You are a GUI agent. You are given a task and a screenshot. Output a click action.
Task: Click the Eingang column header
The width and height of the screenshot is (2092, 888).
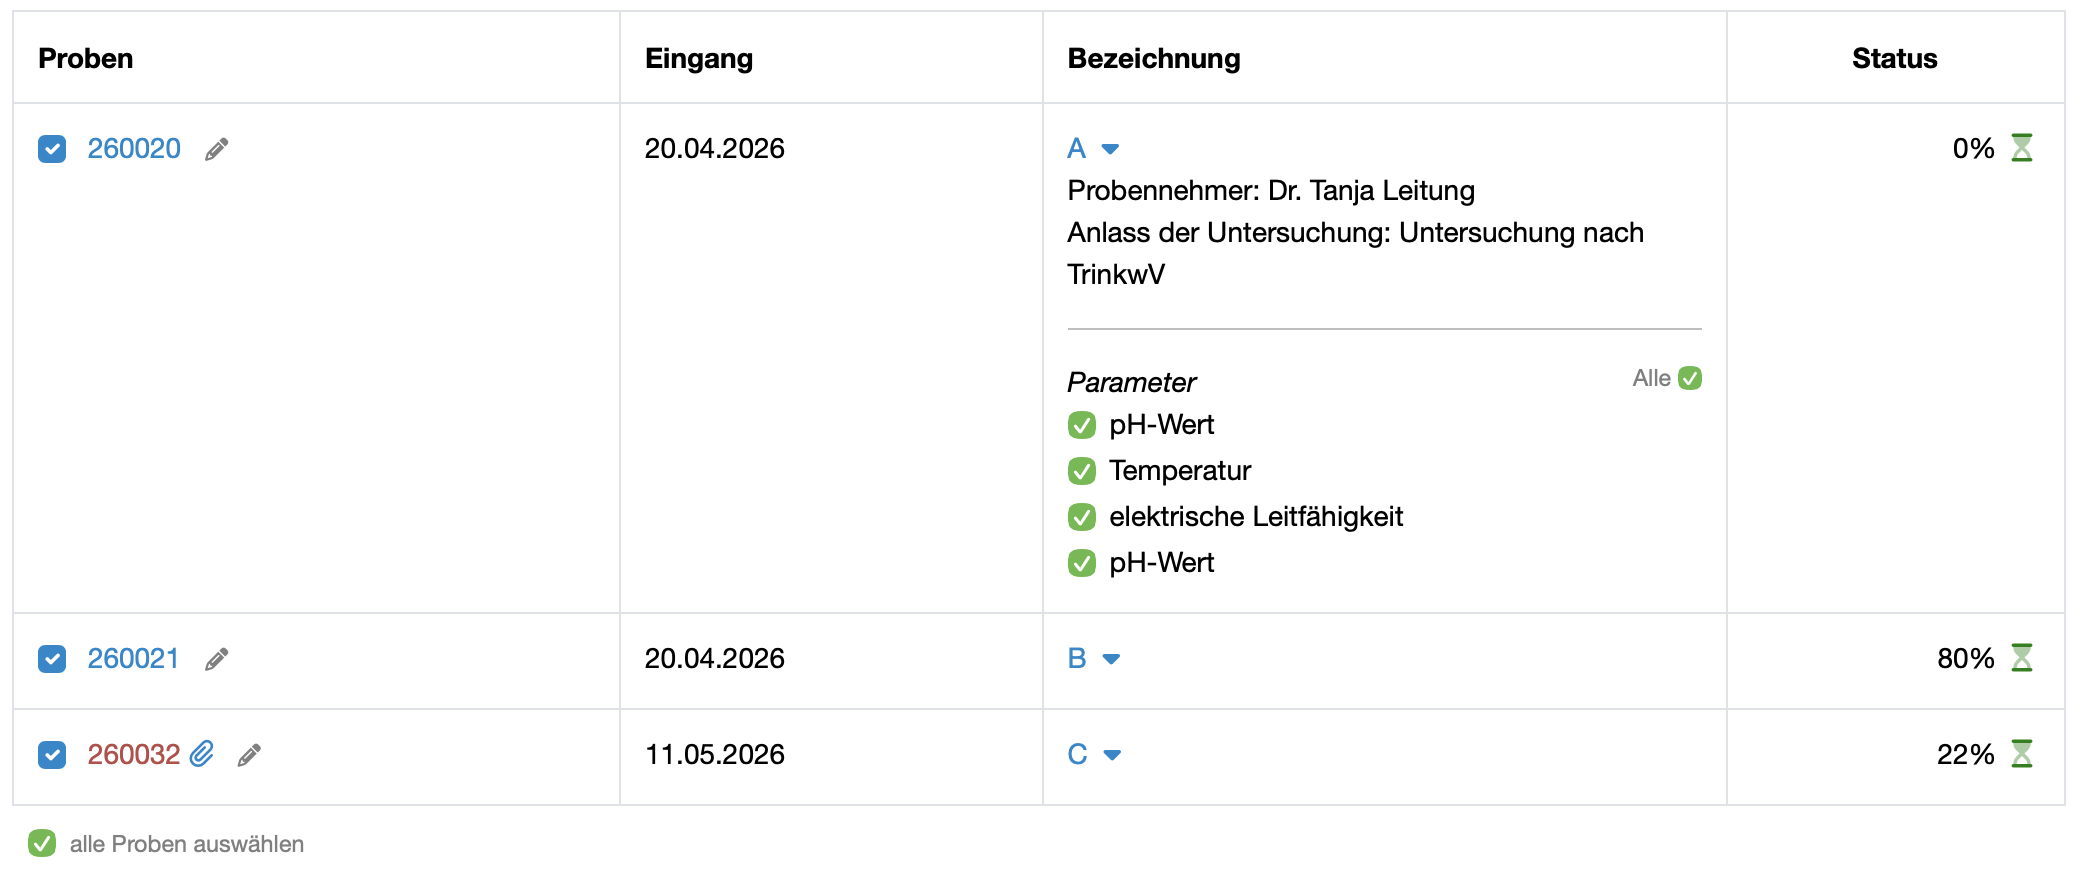pos(699,58)
